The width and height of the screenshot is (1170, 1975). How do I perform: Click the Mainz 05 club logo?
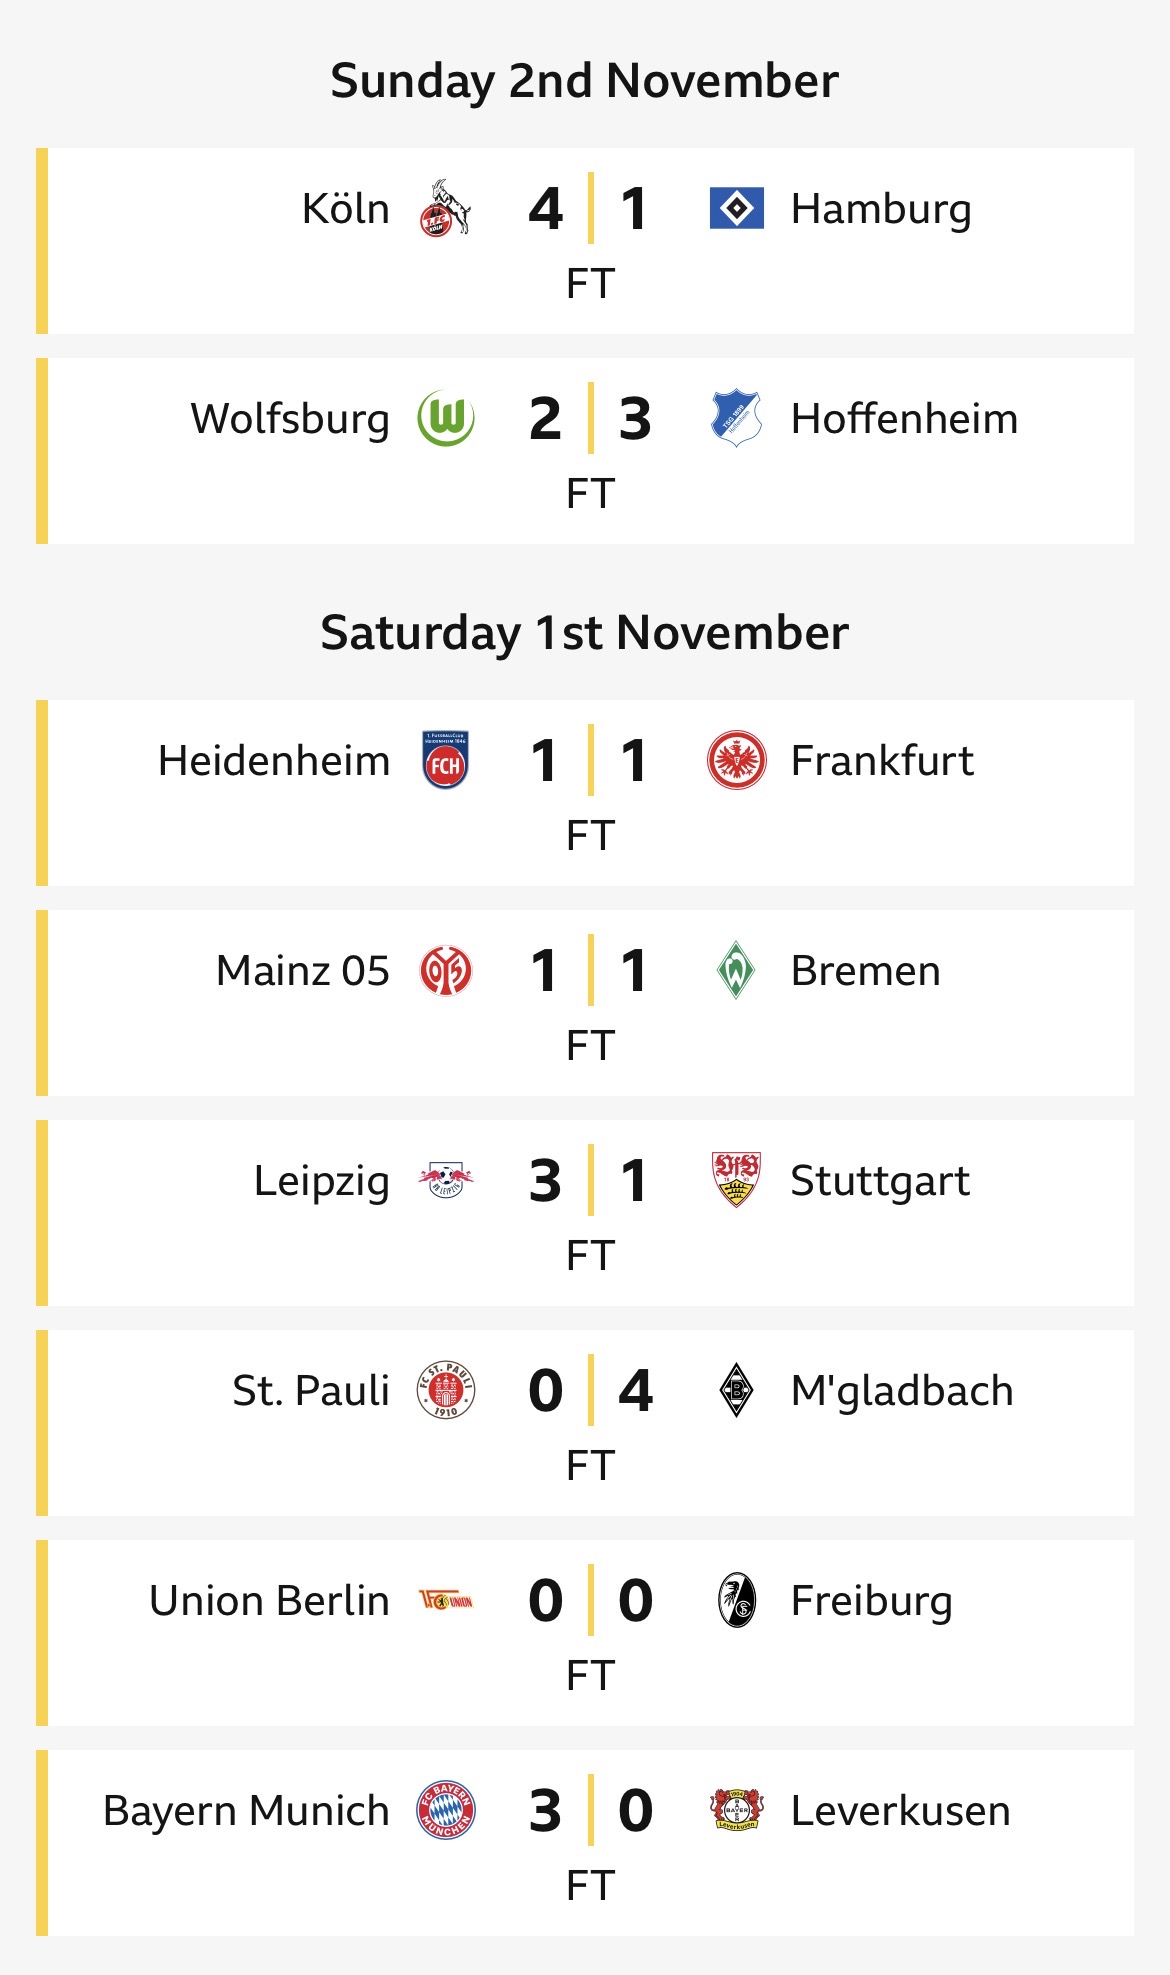445,971
